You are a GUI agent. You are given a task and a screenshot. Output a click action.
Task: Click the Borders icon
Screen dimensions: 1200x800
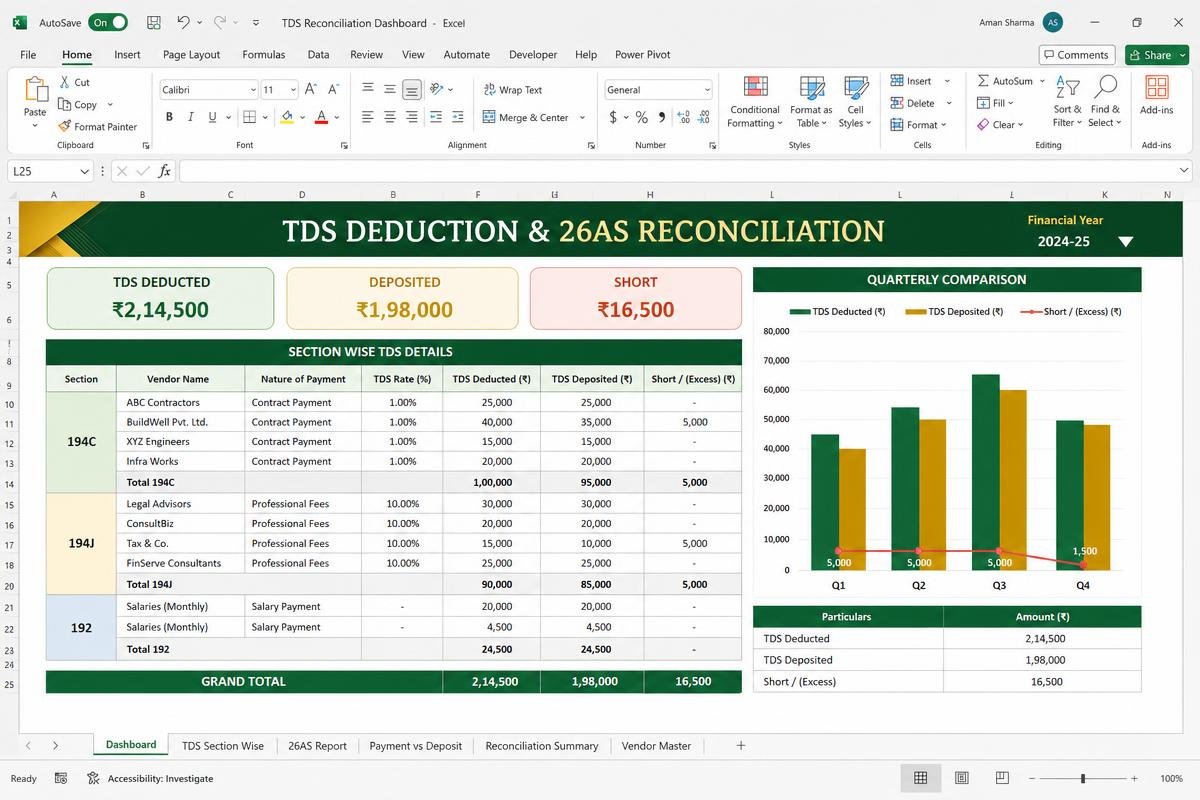coord(250,117)
